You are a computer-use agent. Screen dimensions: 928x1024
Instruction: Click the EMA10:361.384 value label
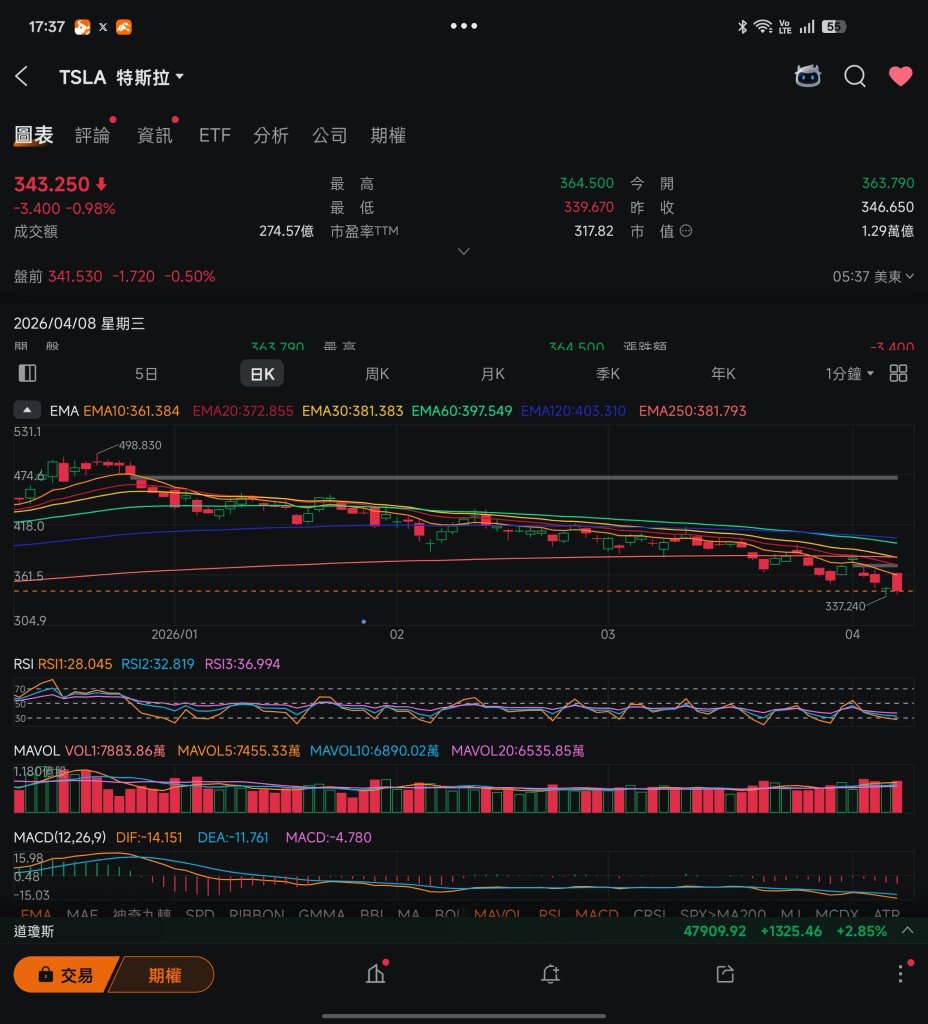tap(131, 411)
